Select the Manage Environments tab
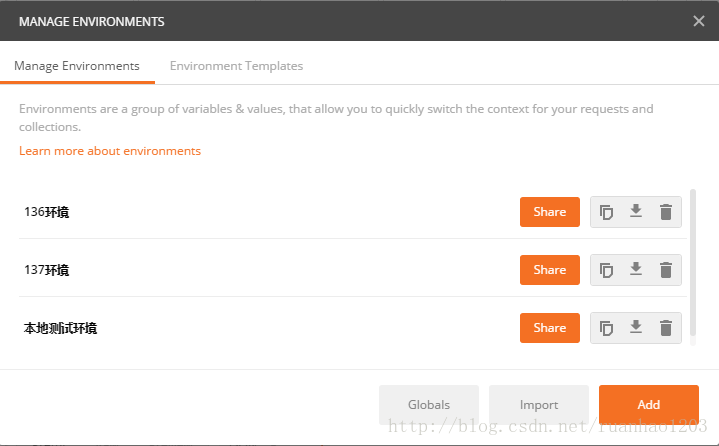Screen dimensions: 719x446 [x=77, y=66]
